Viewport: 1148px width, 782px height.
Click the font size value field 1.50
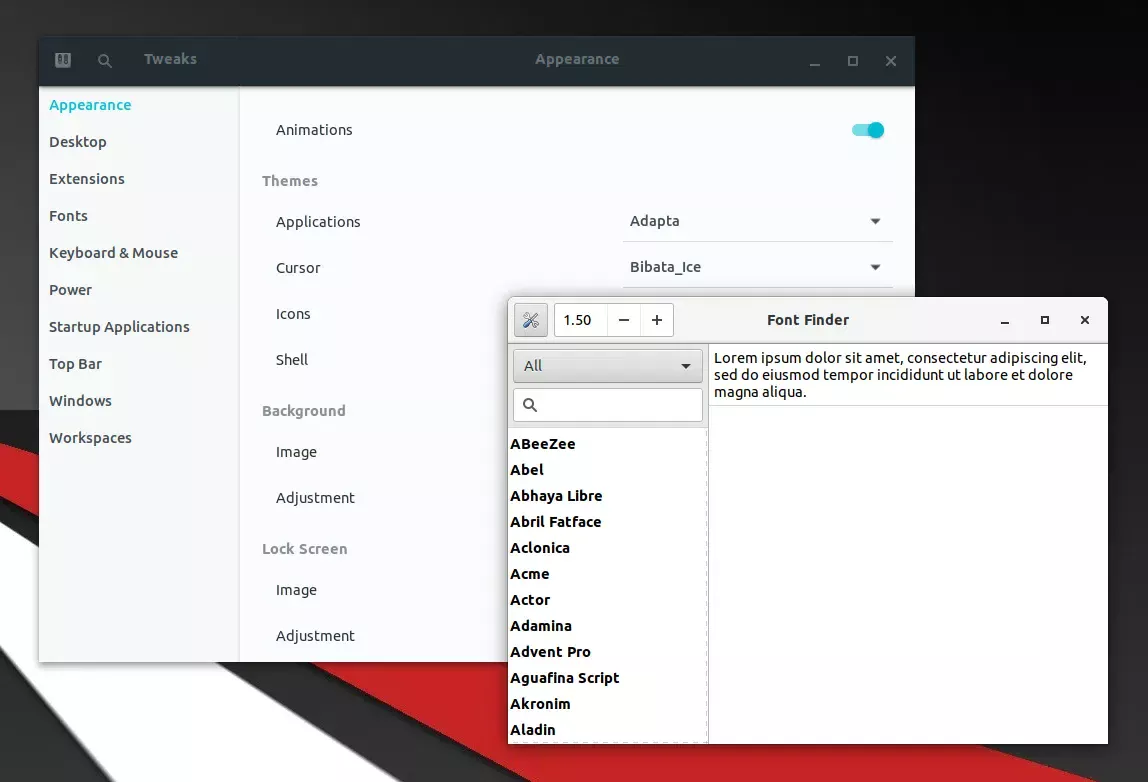tap(581, 320)
